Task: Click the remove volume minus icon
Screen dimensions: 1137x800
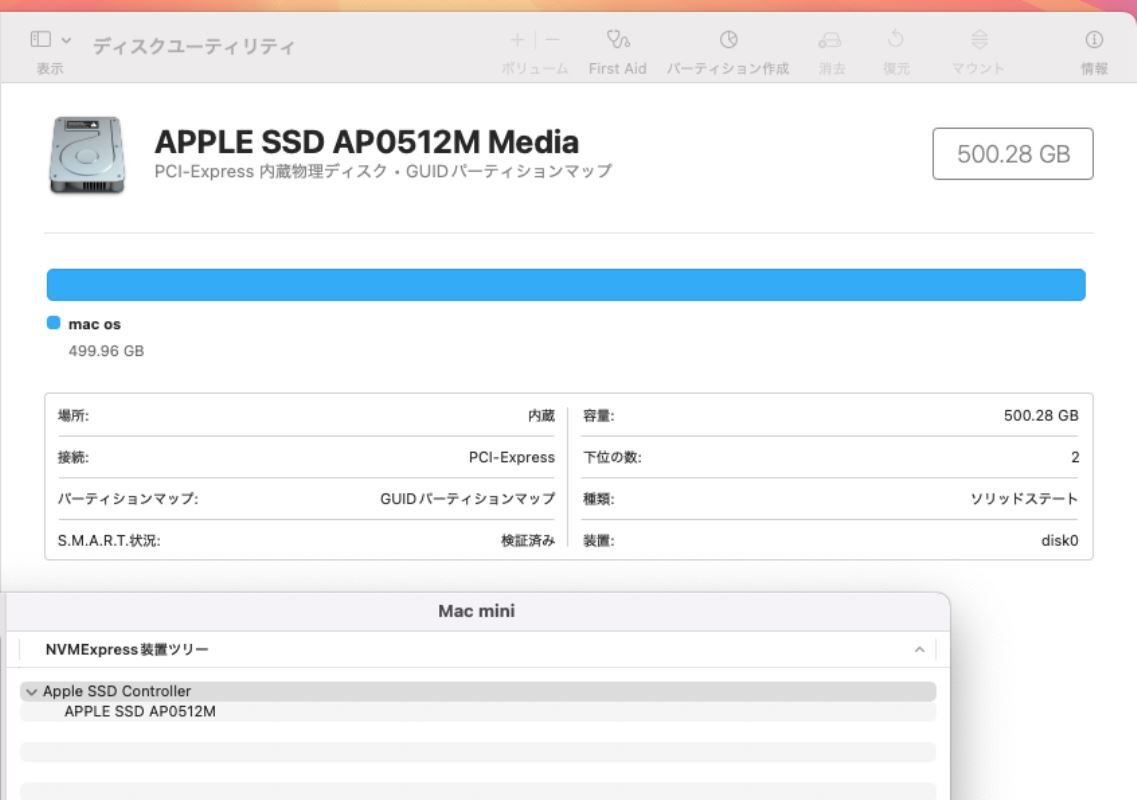Action: point(553,39)
